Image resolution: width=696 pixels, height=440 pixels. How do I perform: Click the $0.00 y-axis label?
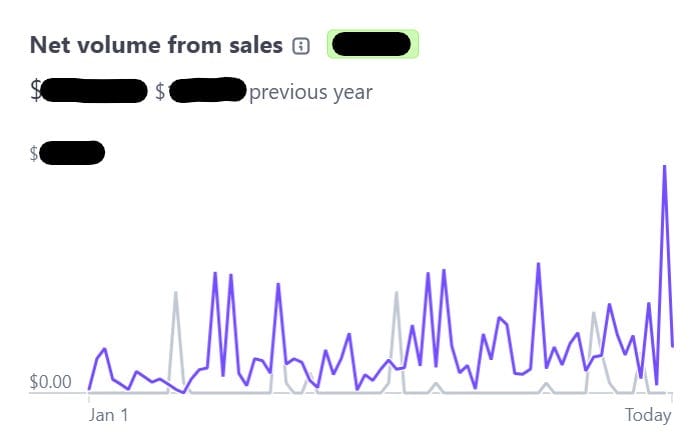51,381
